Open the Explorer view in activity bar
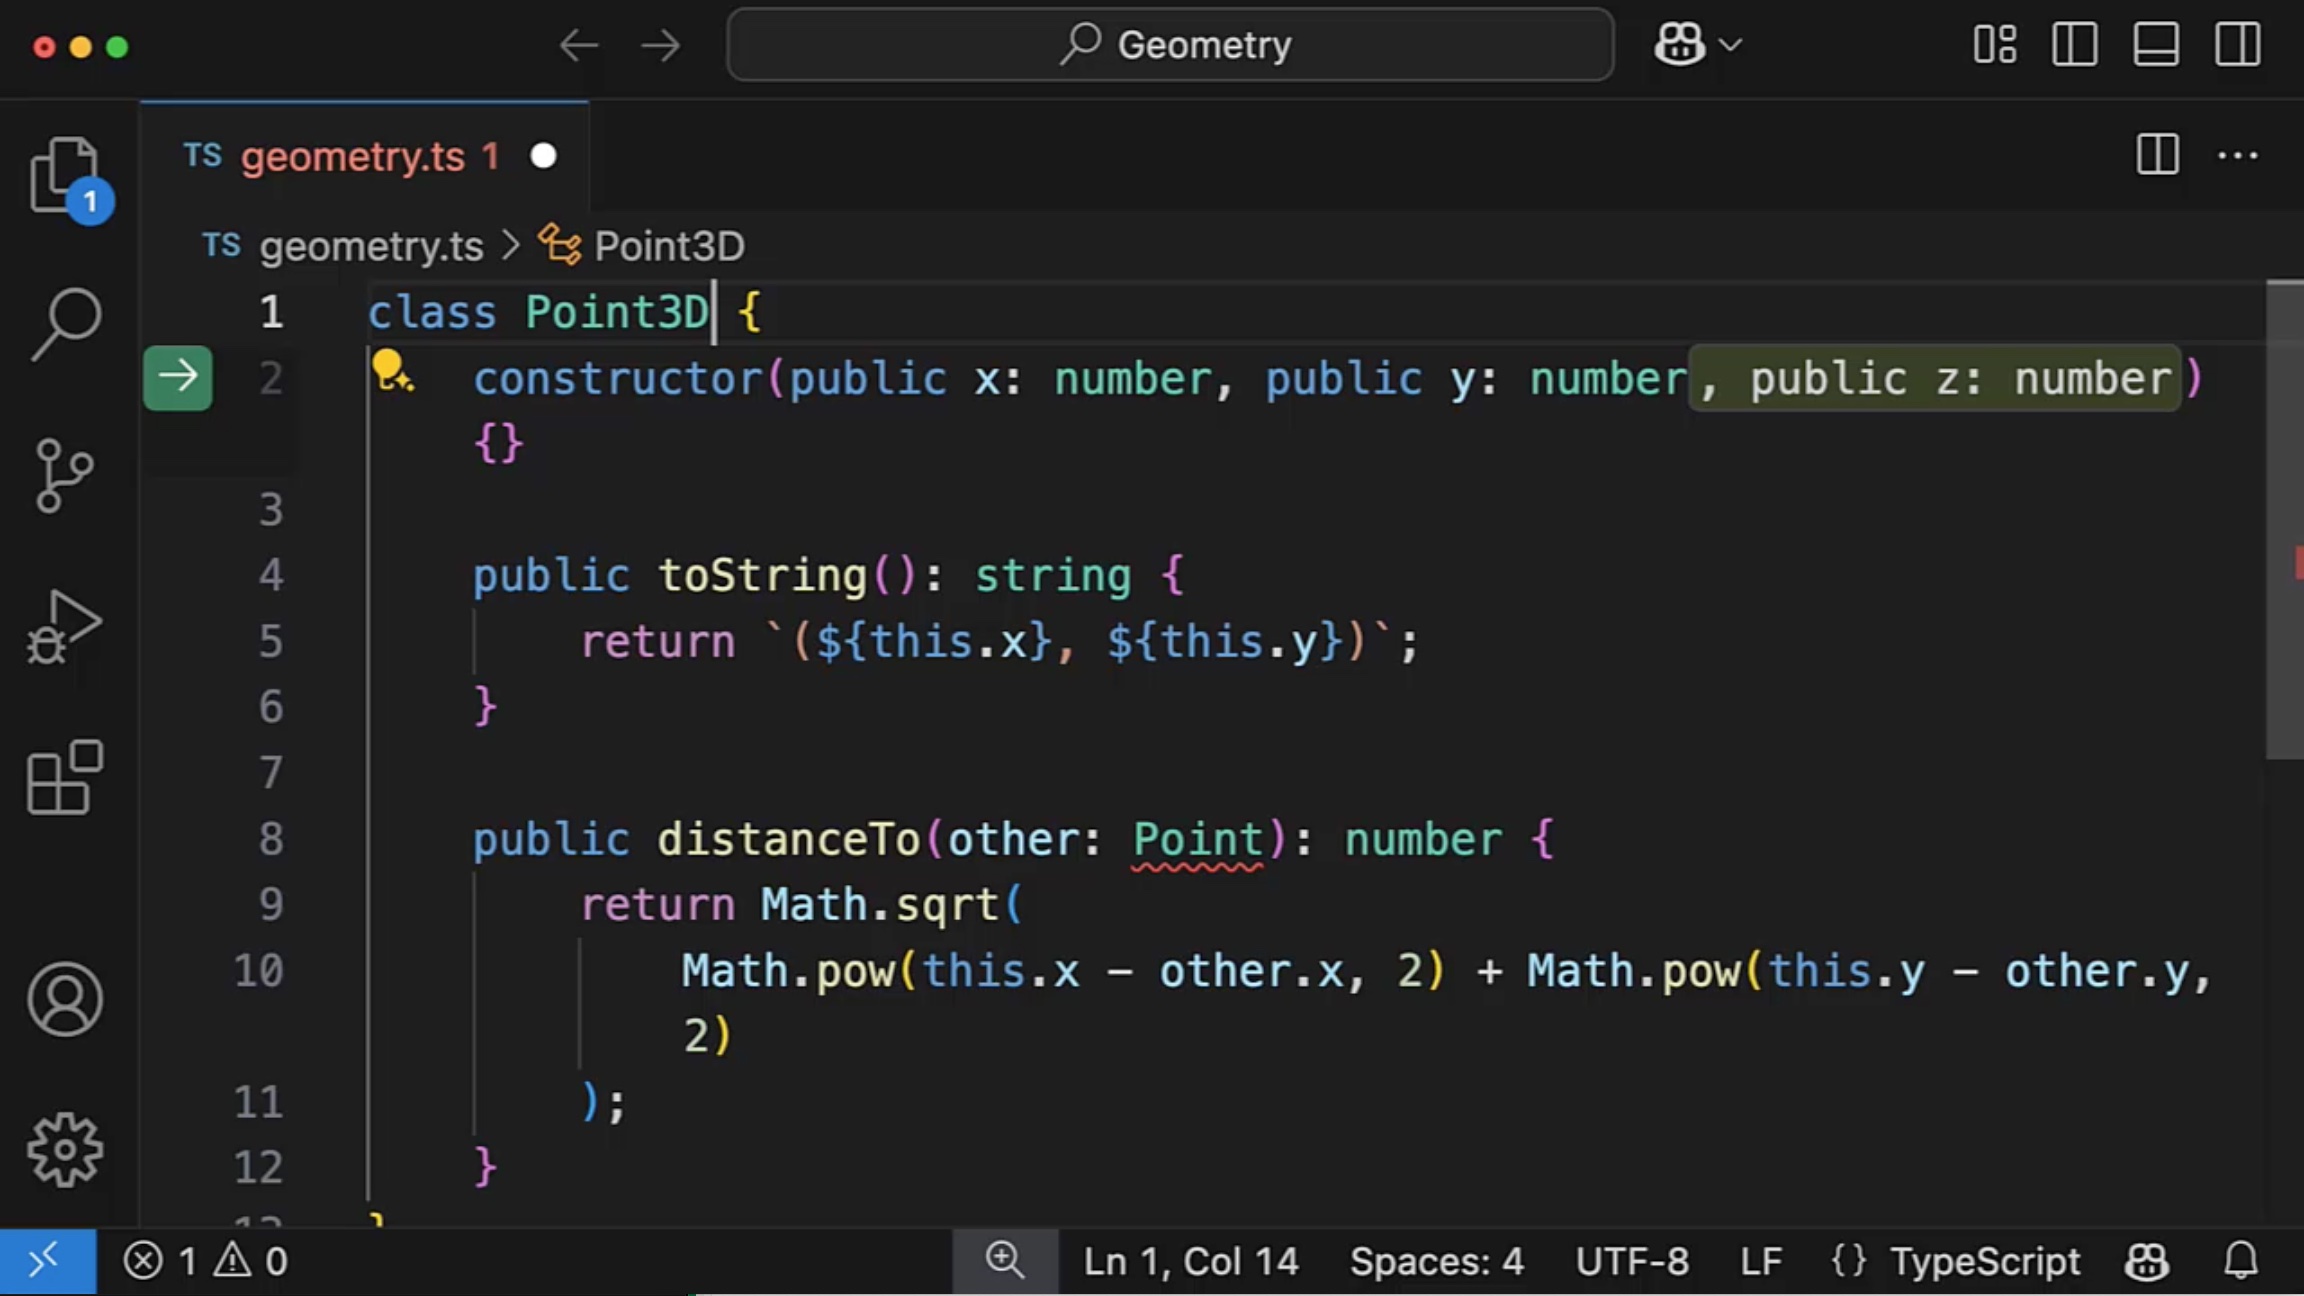This screenshot has height=1296, width=2304. pyautogui.click(x=66, y=176)
